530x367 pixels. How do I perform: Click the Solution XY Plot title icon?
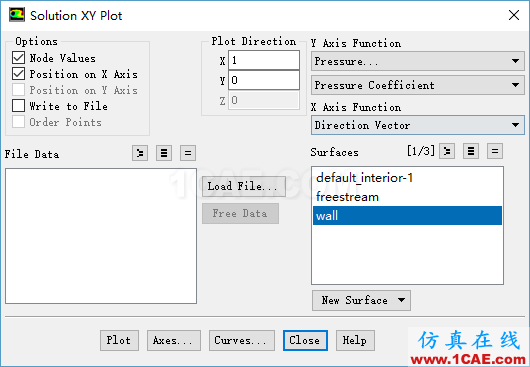(17, 15)
